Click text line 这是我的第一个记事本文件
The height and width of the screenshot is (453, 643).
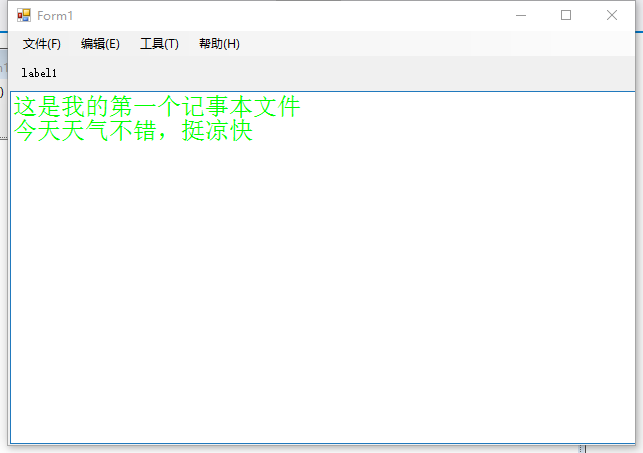pyautogui.click(x=157, y=107)
